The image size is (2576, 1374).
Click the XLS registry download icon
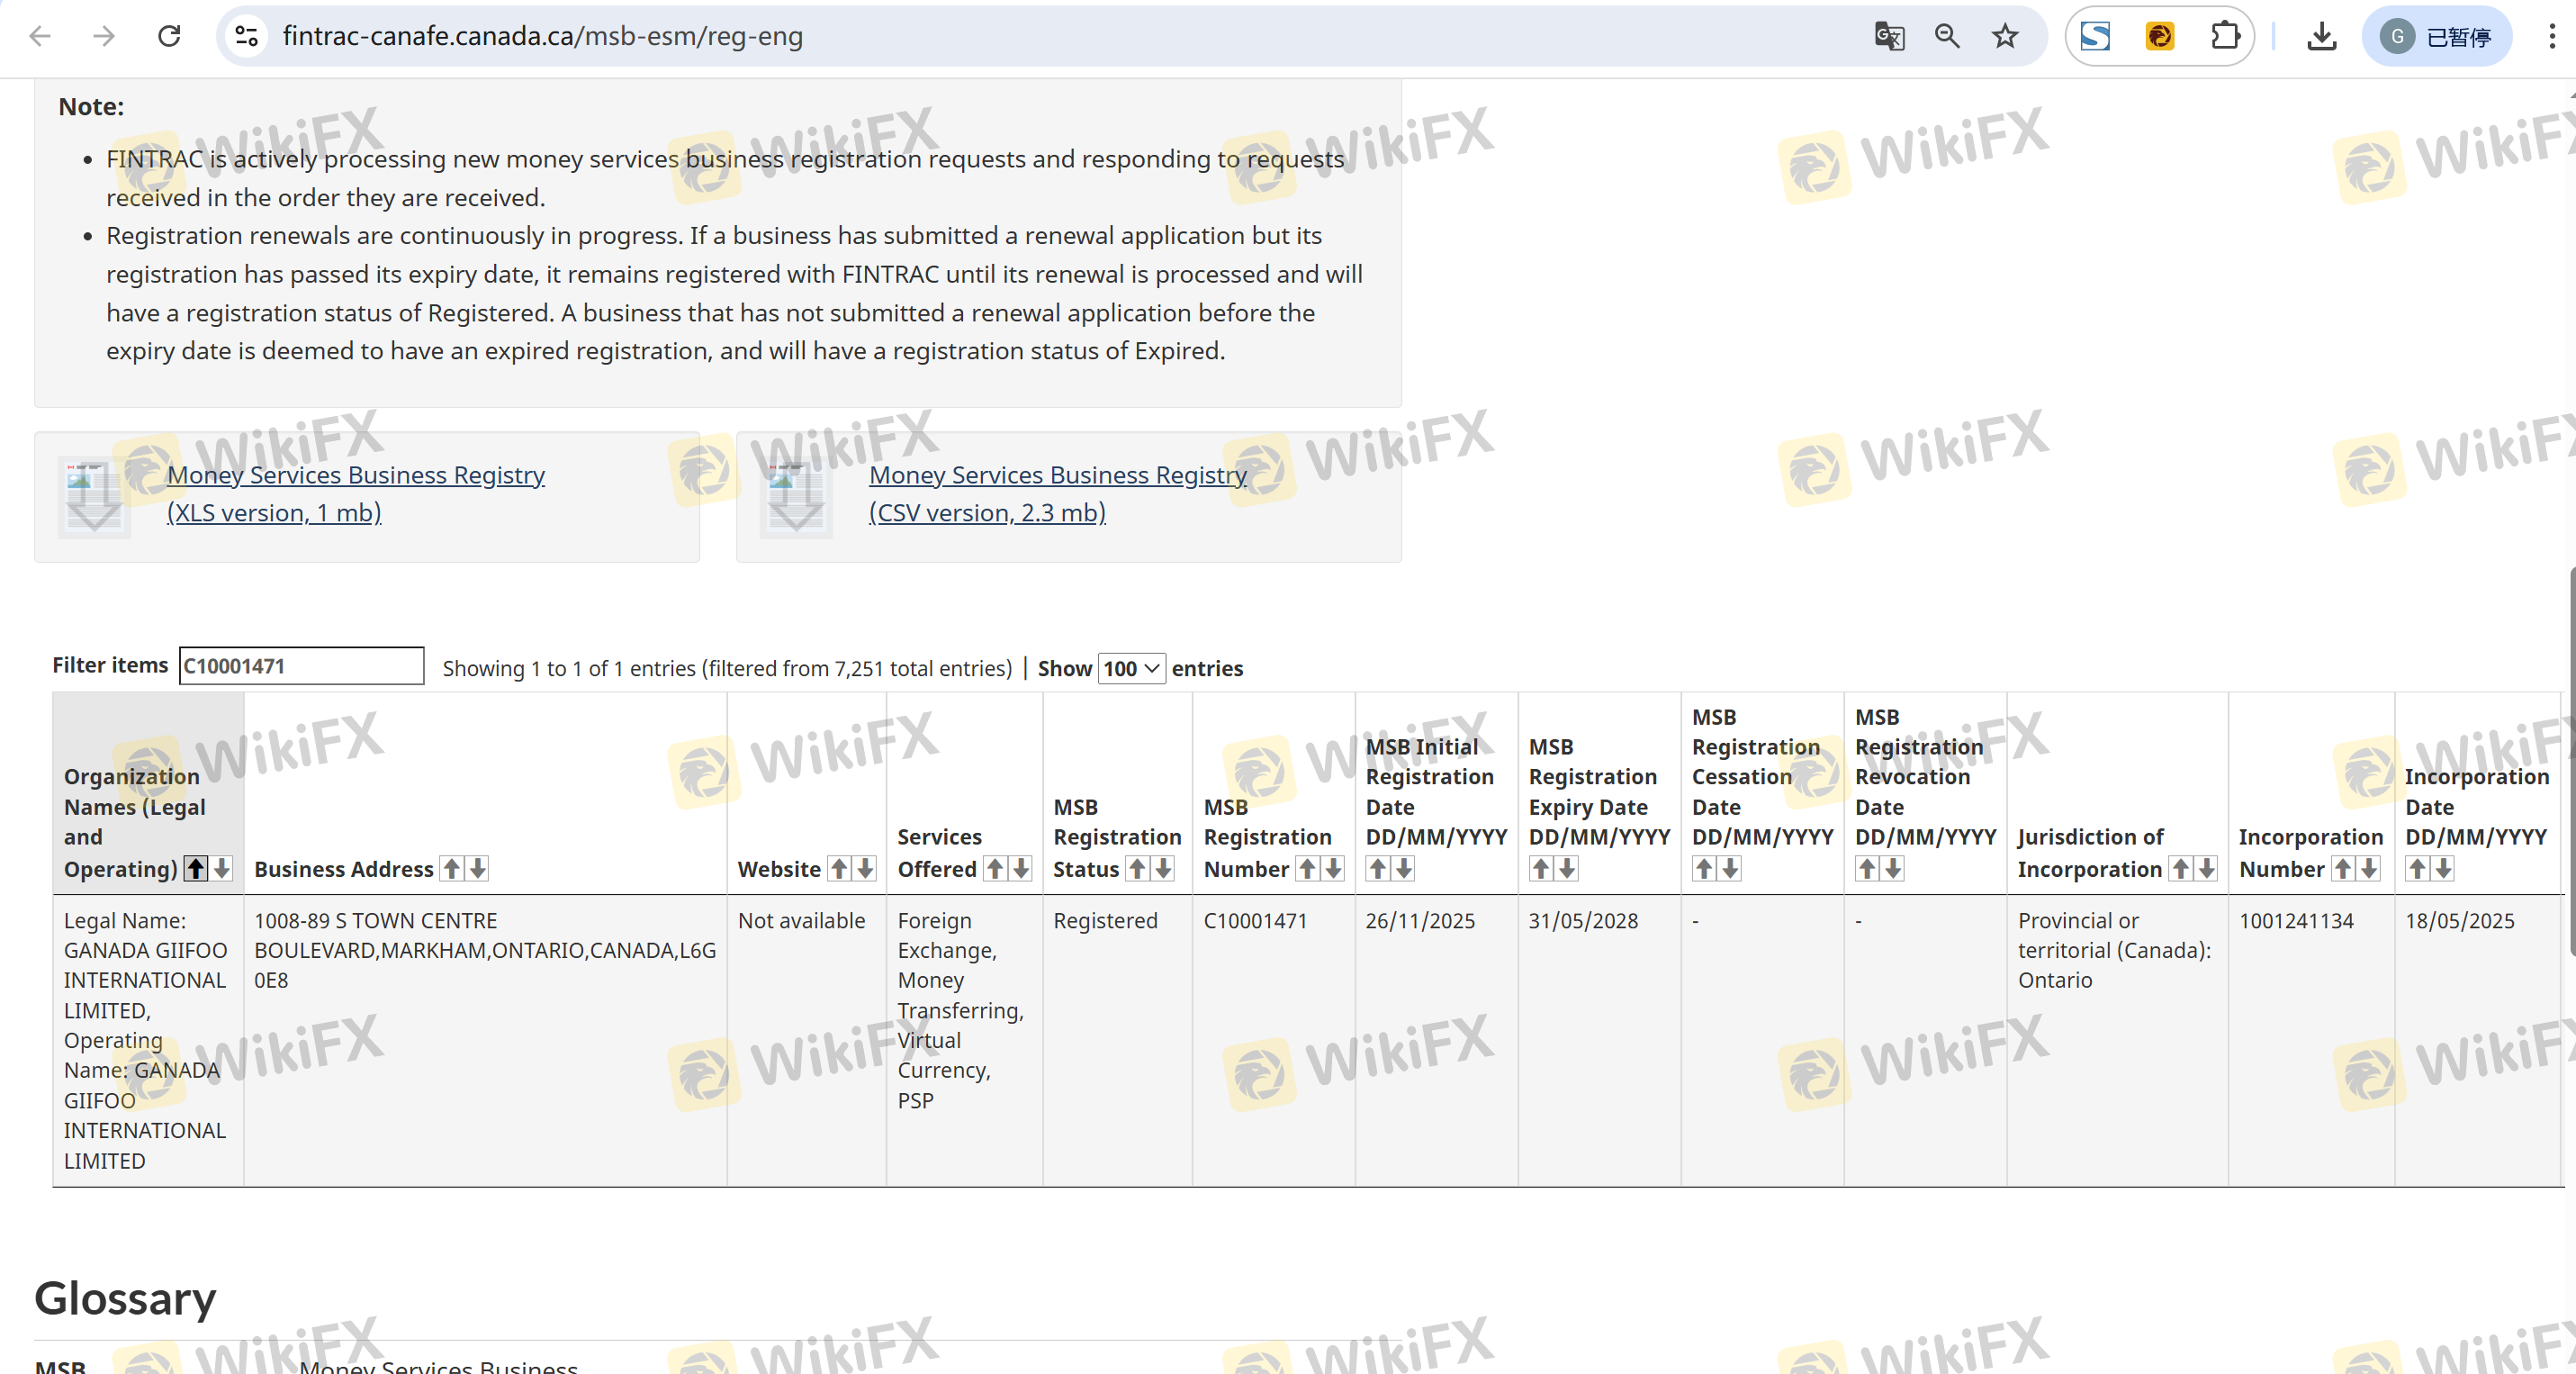tap(94, 497)
